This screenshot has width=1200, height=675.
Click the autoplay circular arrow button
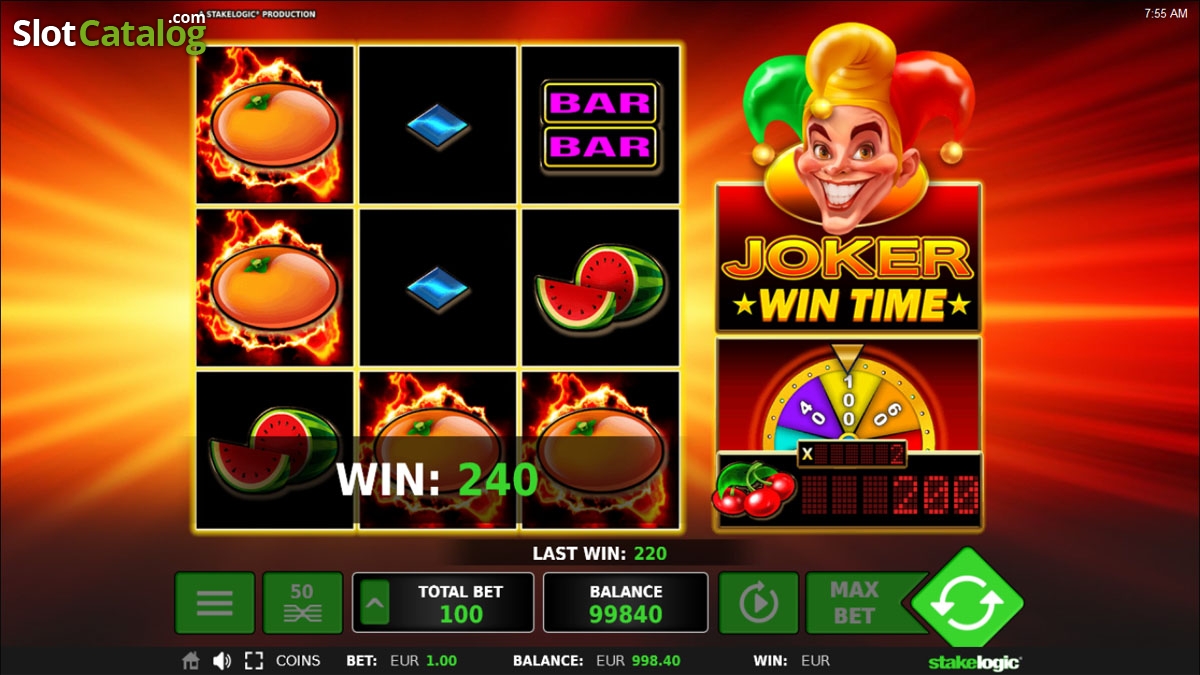pyautogui.click(x=758, y=603)
